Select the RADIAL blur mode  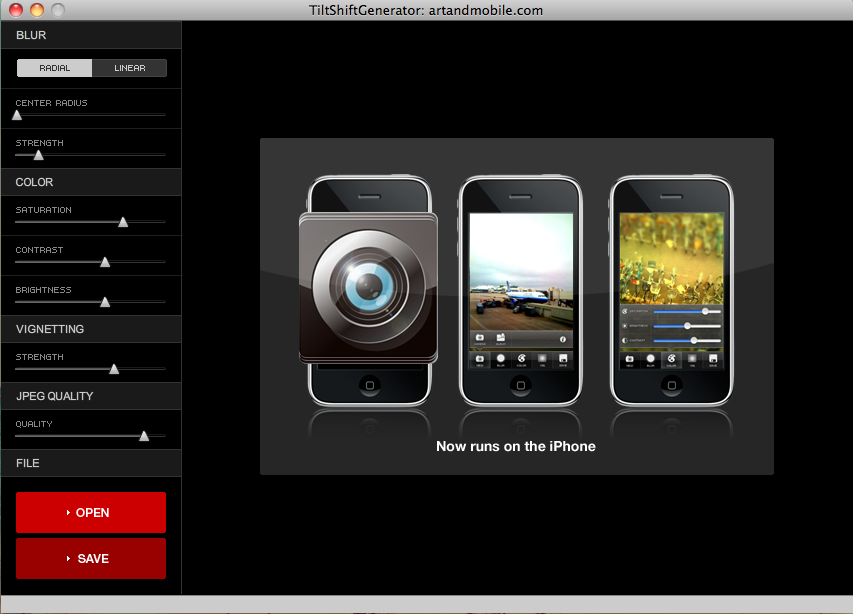pos(54,68)
